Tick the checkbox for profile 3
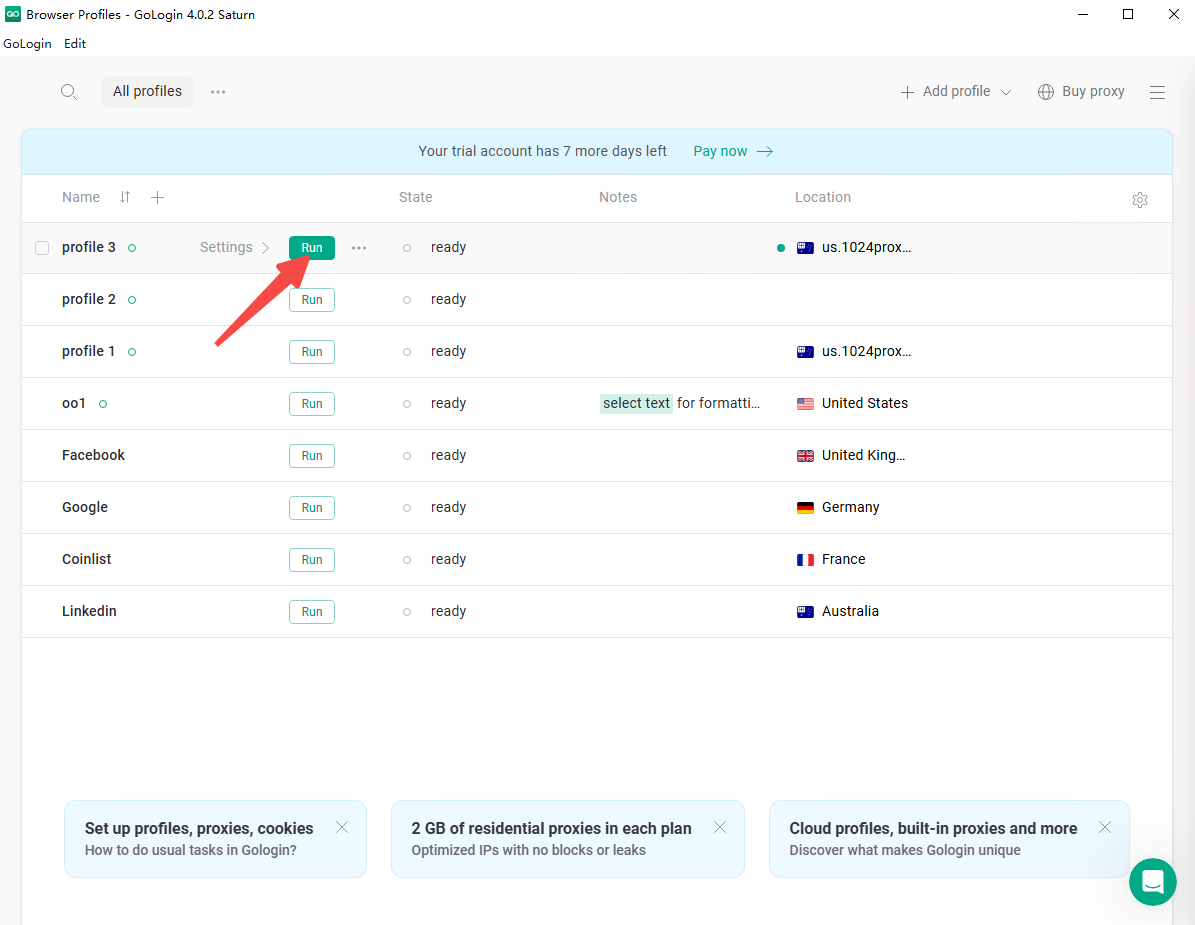Screen dimensions: 1195x925 [x=42, y=248]
